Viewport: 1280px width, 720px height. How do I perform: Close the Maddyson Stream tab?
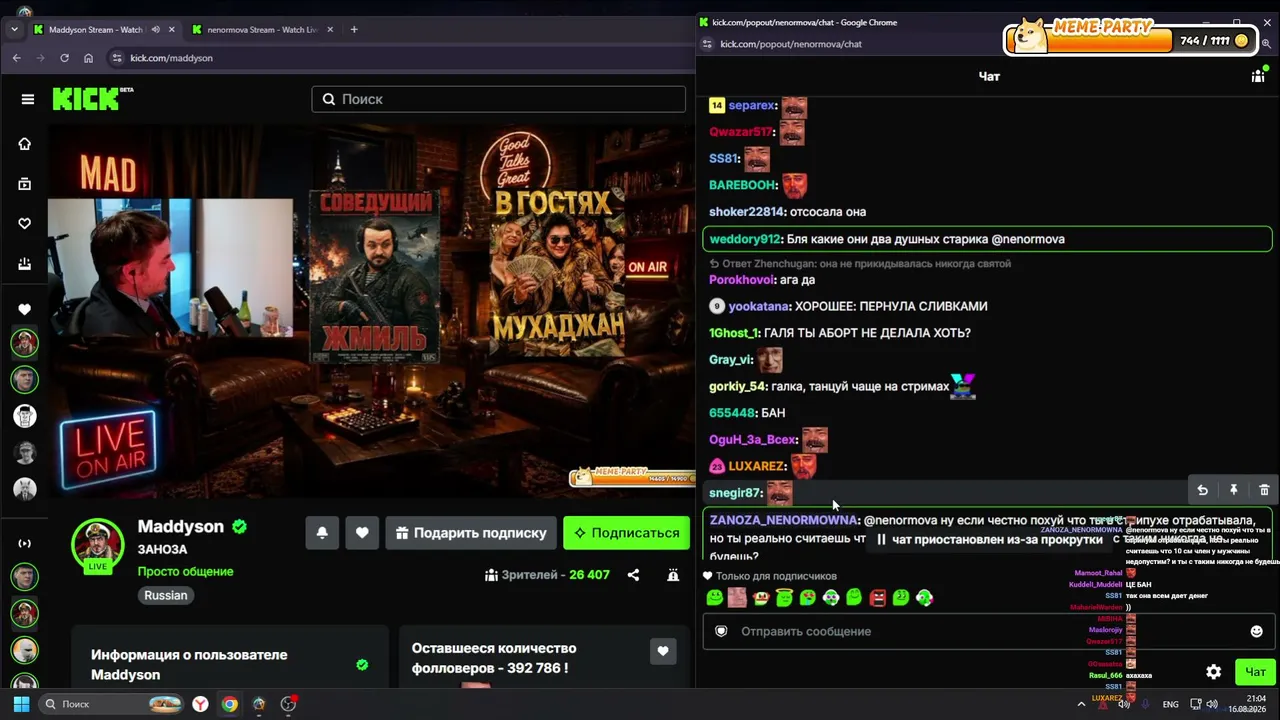pyautogui.click(x=172, y=30)
